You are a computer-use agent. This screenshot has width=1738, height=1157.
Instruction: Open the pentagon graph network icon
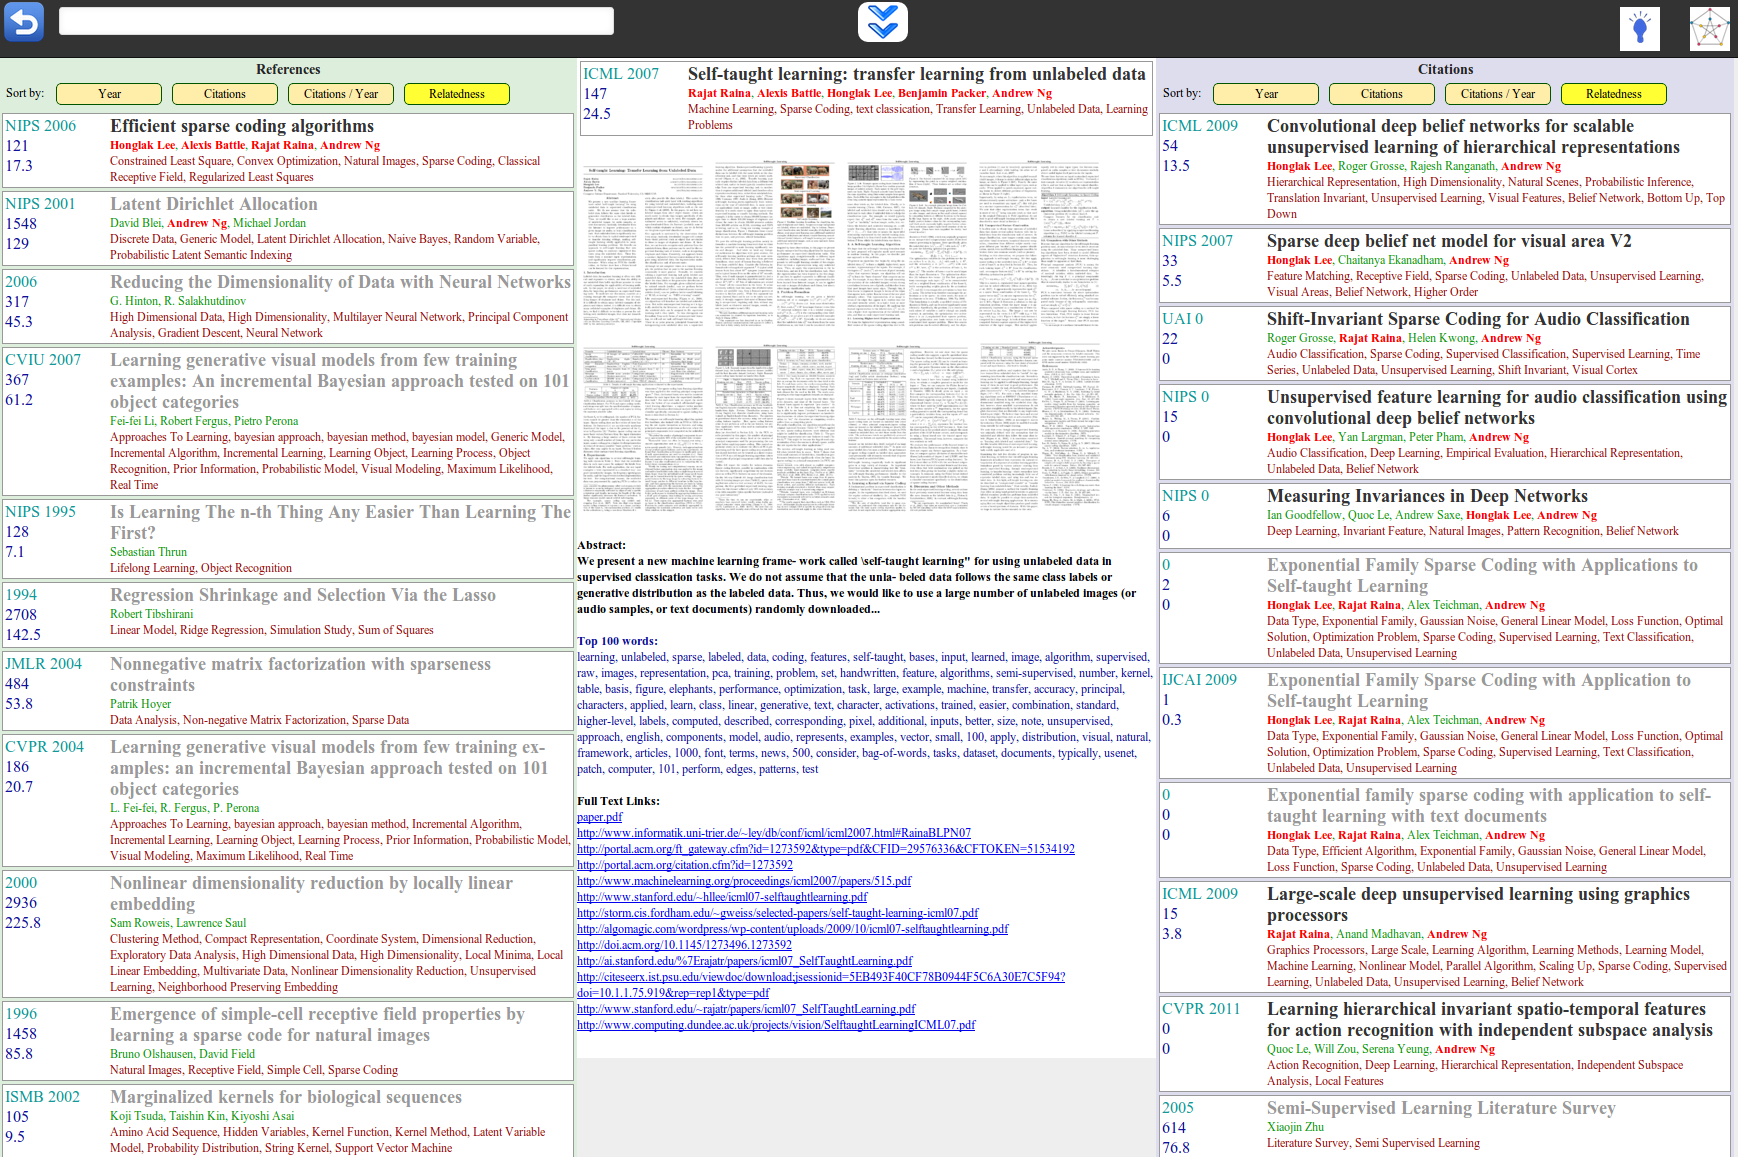tap(1709, 28)
